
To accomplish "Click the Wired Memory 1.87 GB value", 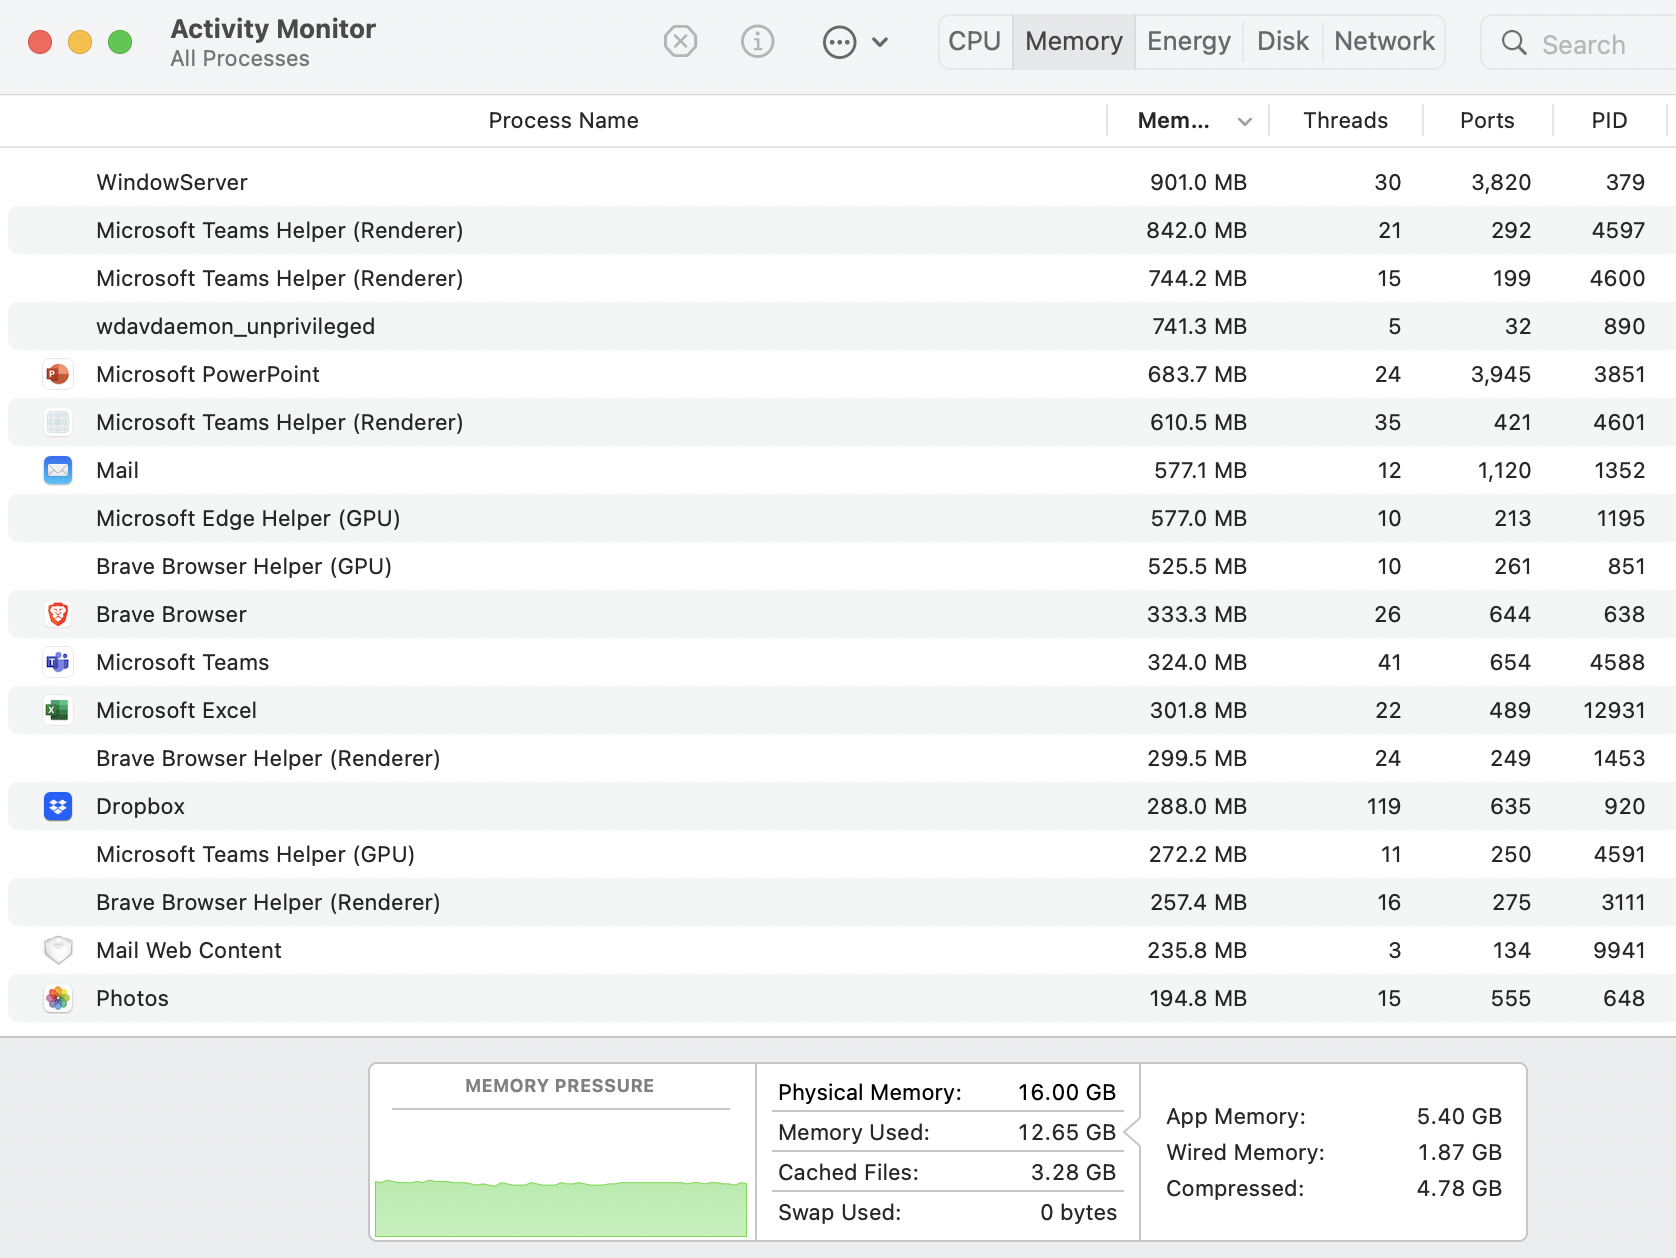I will (1459, 1153).
